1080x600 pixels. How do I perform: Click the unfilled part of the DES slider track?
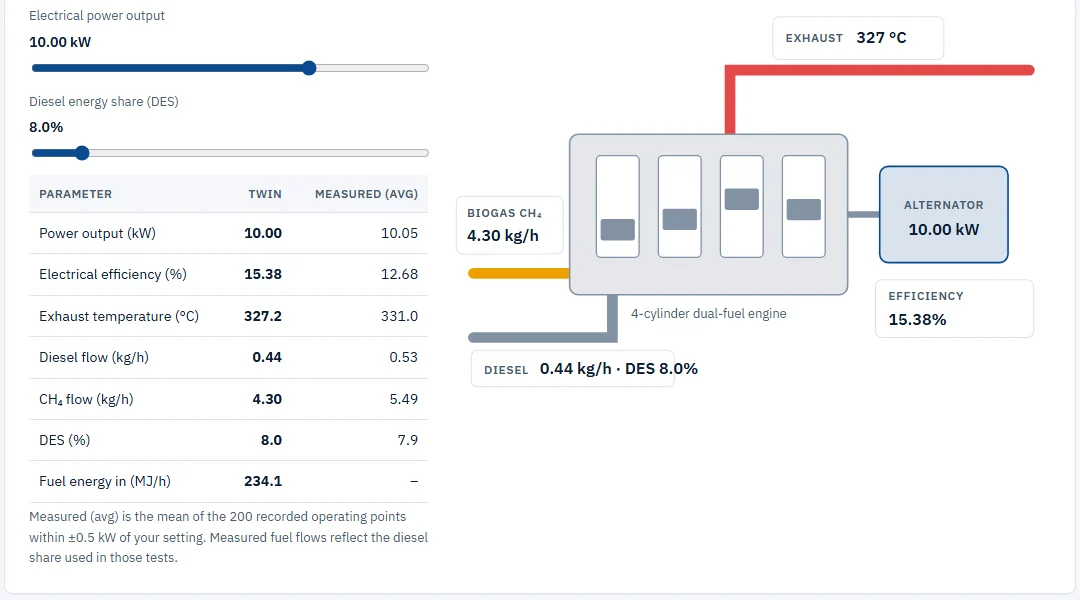258,153
